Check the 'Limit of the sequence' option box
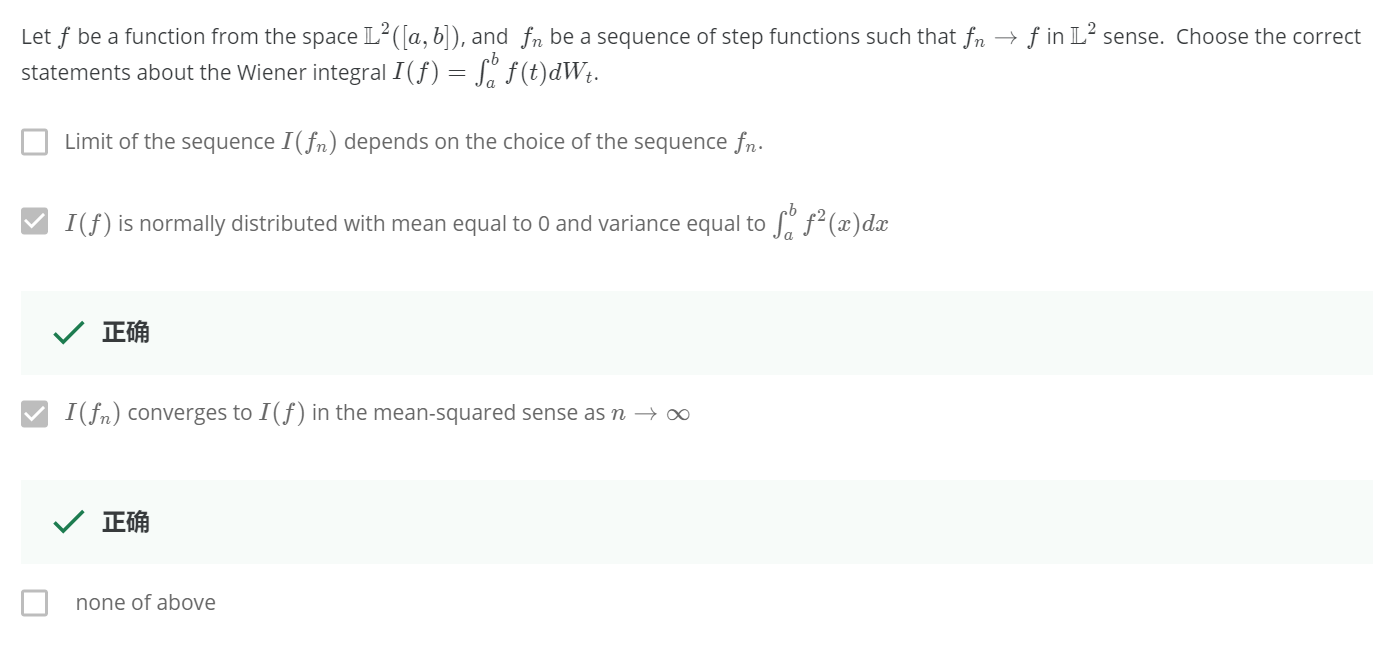 (34, 142)
